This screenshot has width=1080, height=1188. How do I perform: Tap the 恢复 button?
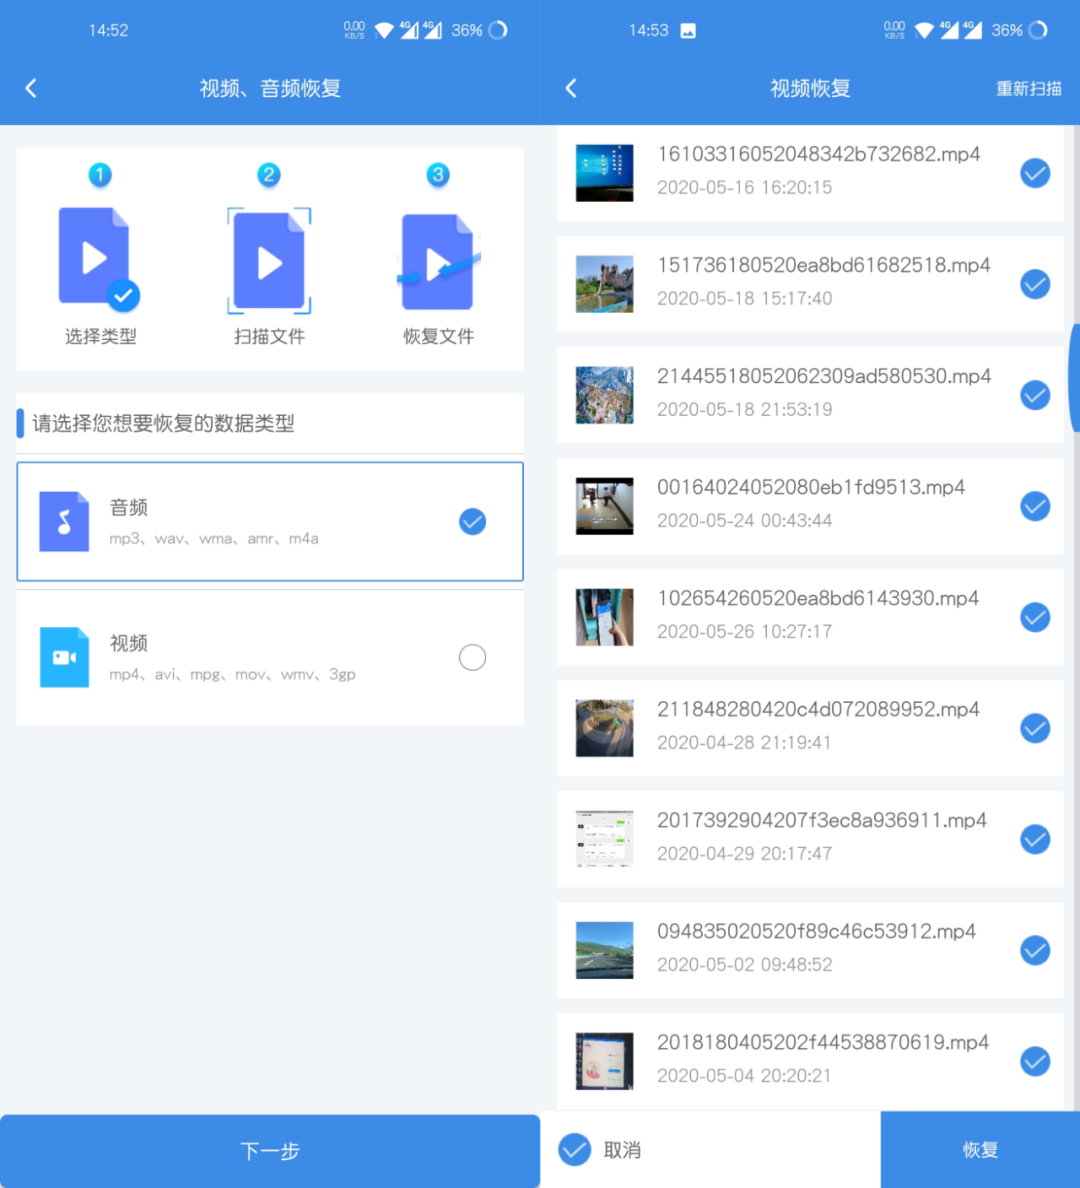point(980,1149)
